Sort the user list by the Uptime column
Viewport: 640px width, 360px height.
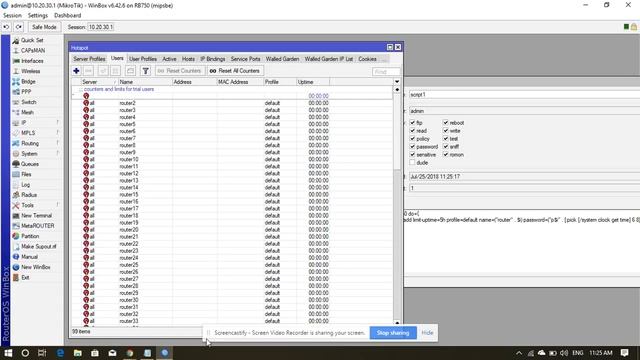pos(313,82)
